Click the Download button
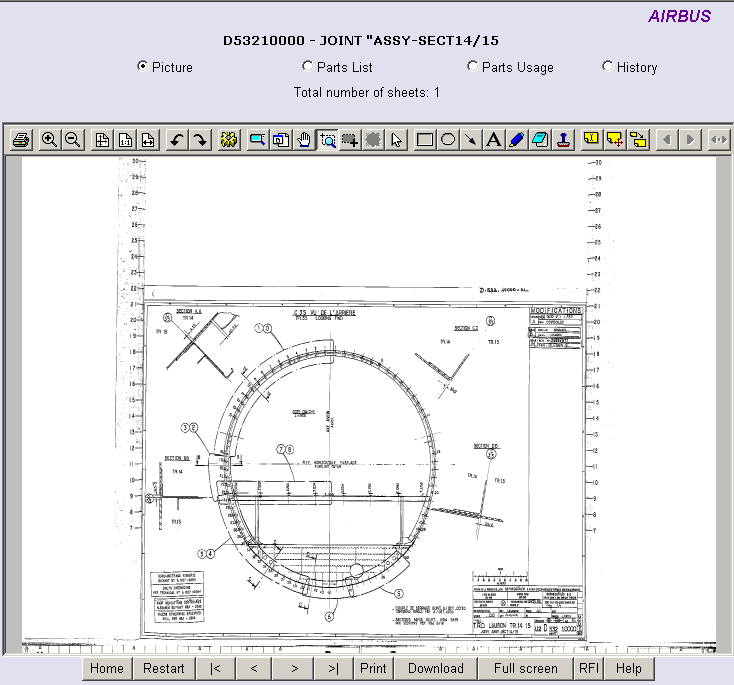The width and height of the screenshot is (734, 685). 436,668
